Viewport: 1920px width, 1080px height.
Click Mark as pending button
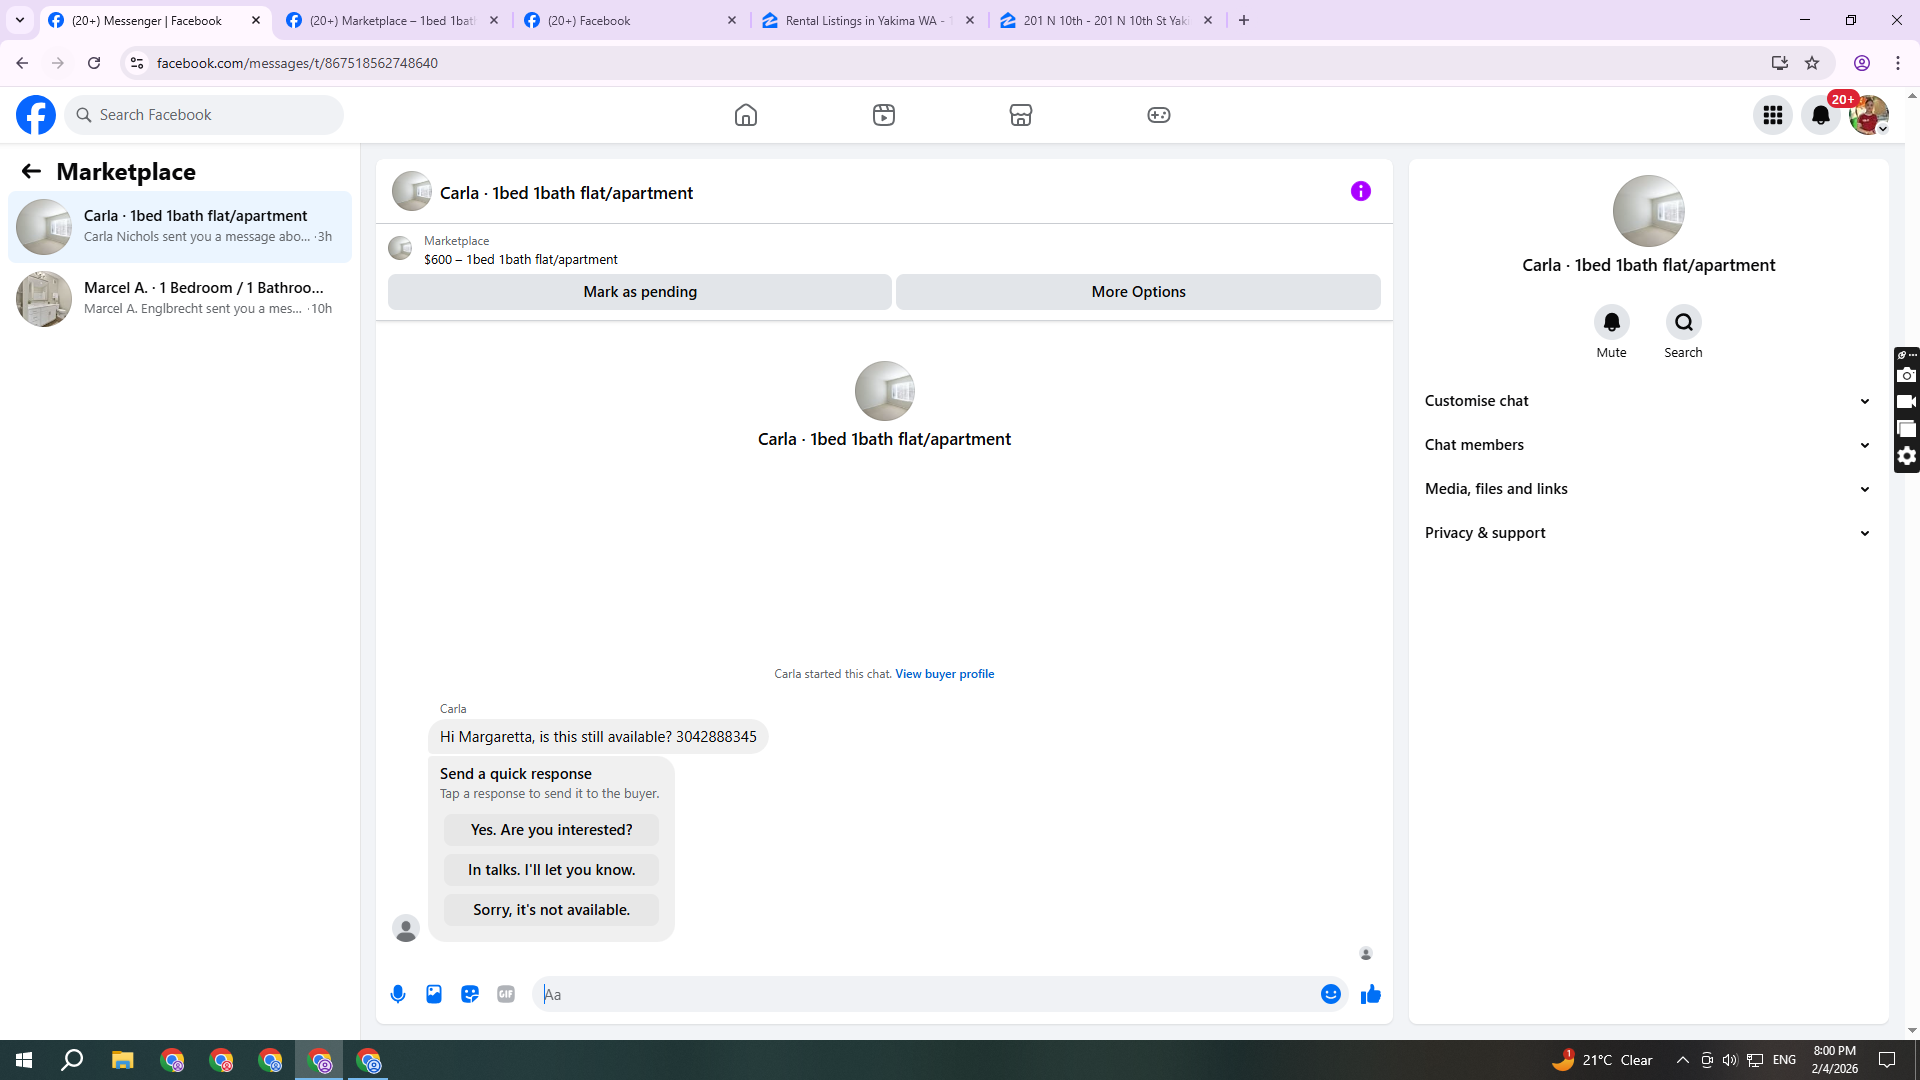(640, 292)
